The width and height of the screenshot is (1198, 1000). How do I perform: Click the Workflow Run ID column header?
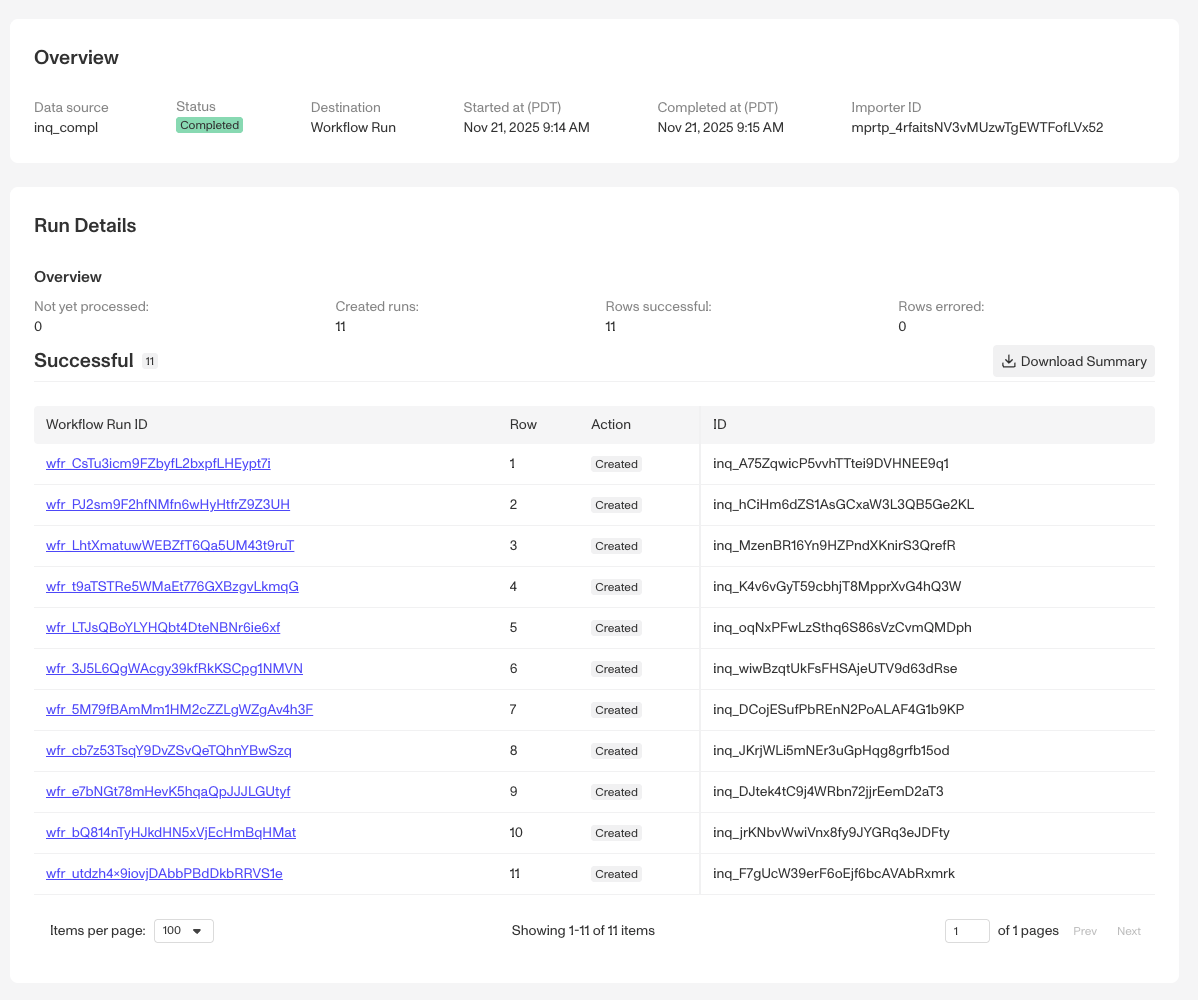(96, 425)
